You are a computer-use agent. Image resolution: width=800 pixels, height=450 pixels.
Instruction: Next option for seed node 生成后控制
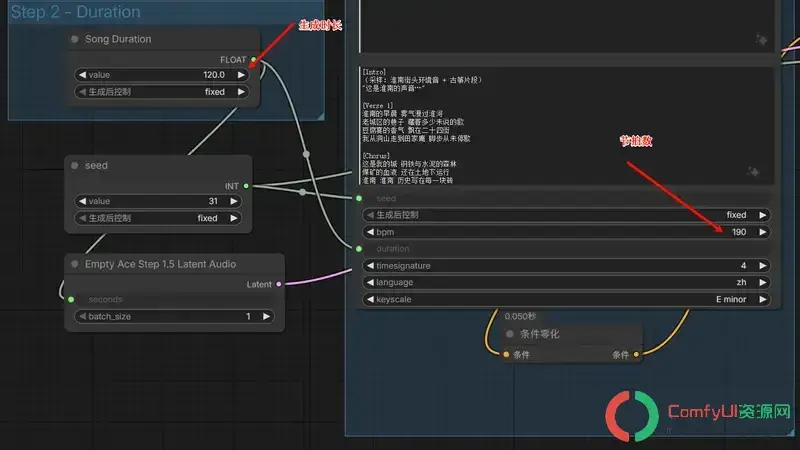click(234, 218)
